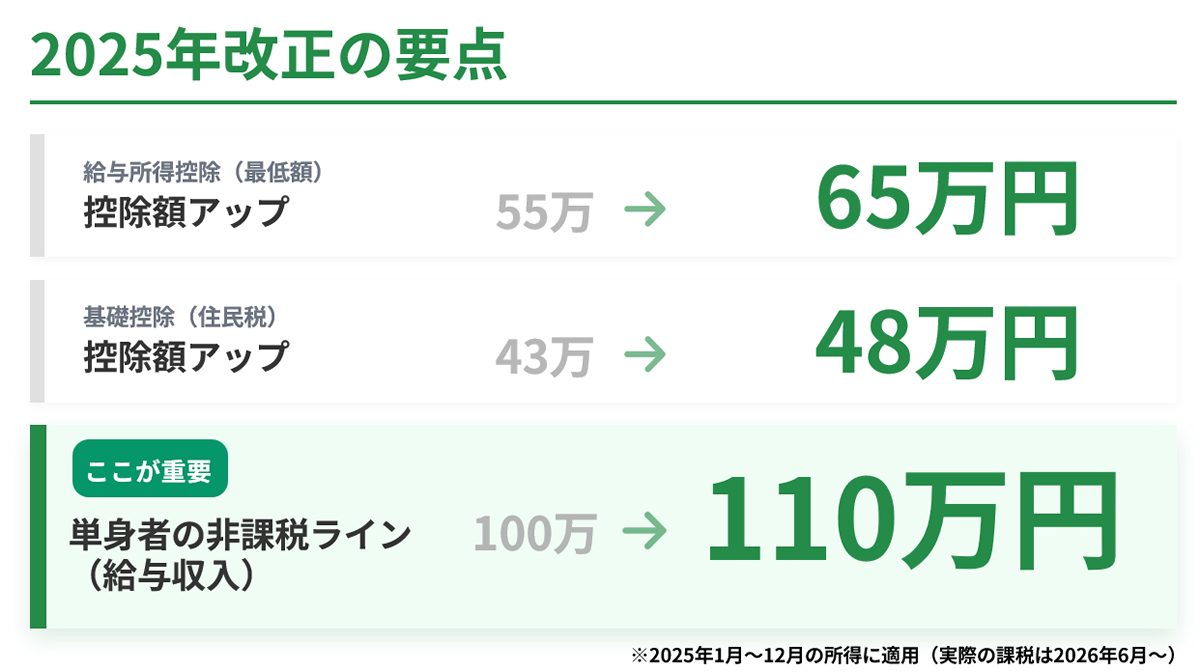Select the 基礎控除（住民税） label
The width and height of the screenshot is (1200, 672).
point(180,316)
